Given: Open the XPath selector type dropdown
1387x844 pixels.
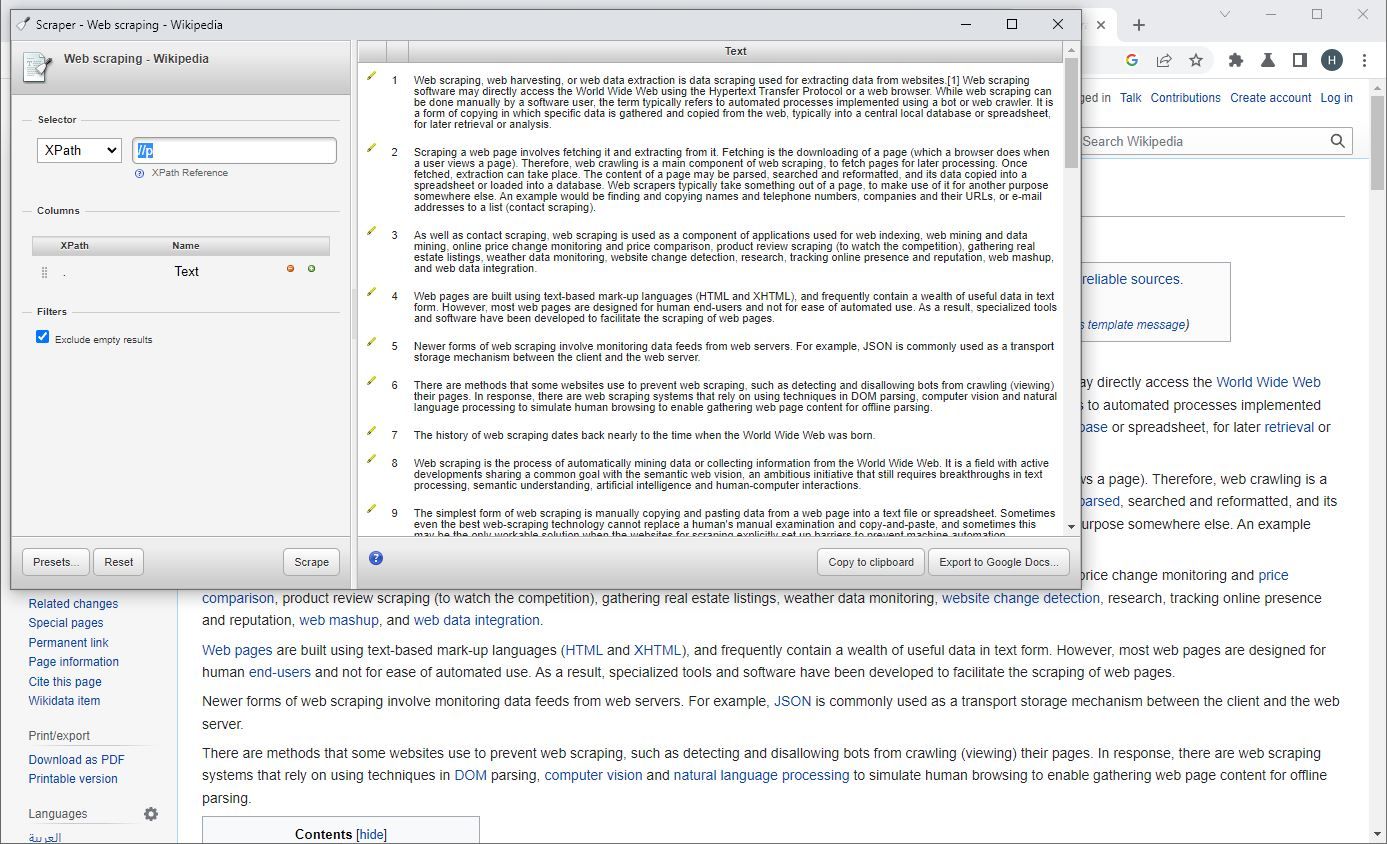Looking at the screenshot, I should (x=79, y=150).
